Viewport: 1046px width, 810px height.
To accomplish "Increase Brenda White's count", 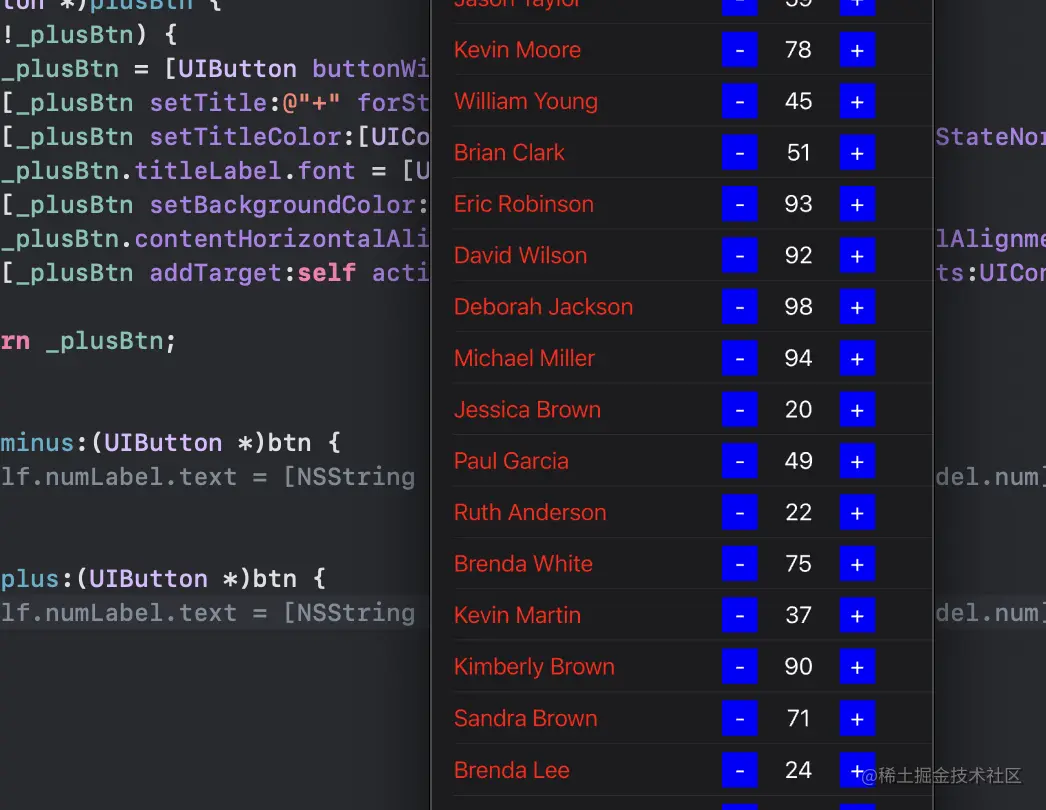I will coord(857,564).
